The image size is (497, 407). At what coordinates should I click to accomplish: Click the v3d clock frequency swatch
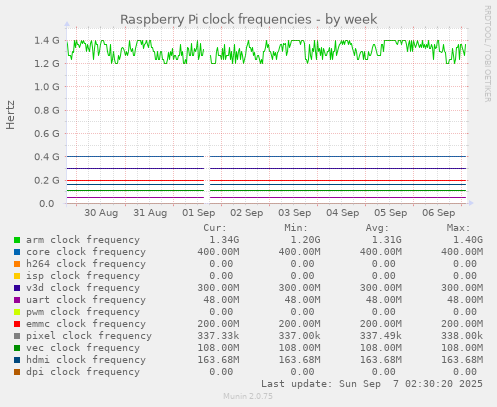tap(17, 288)
